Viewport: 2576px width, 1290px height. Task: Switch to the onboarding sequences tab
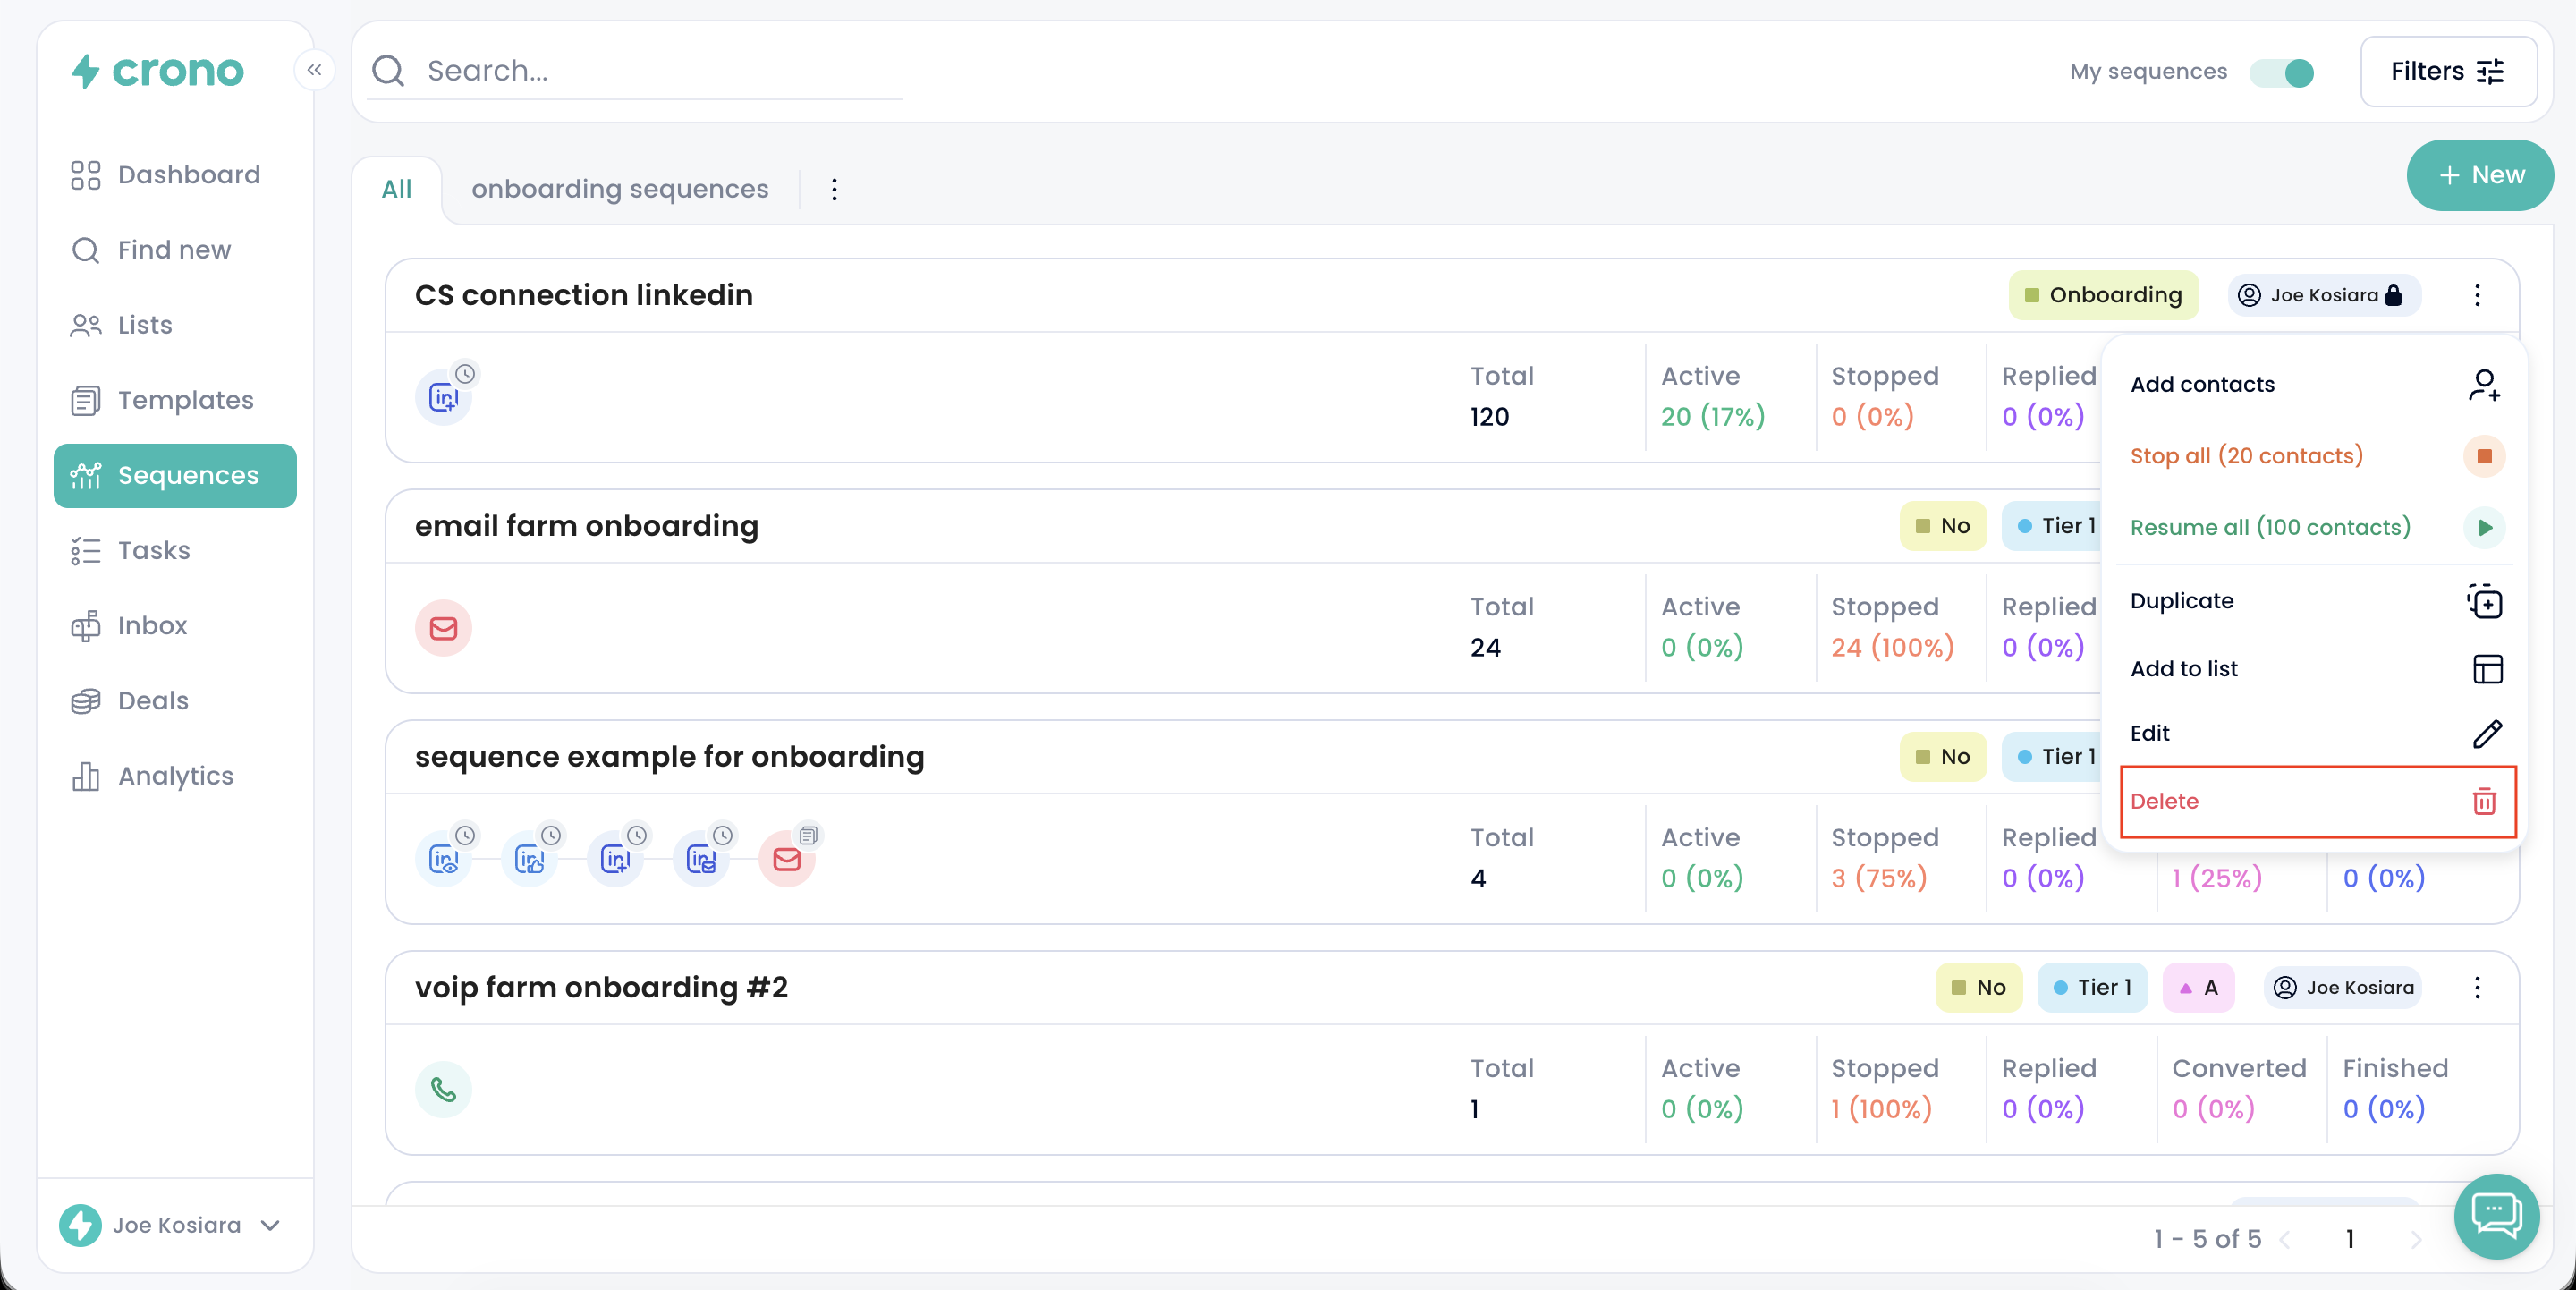coord(619,189)
